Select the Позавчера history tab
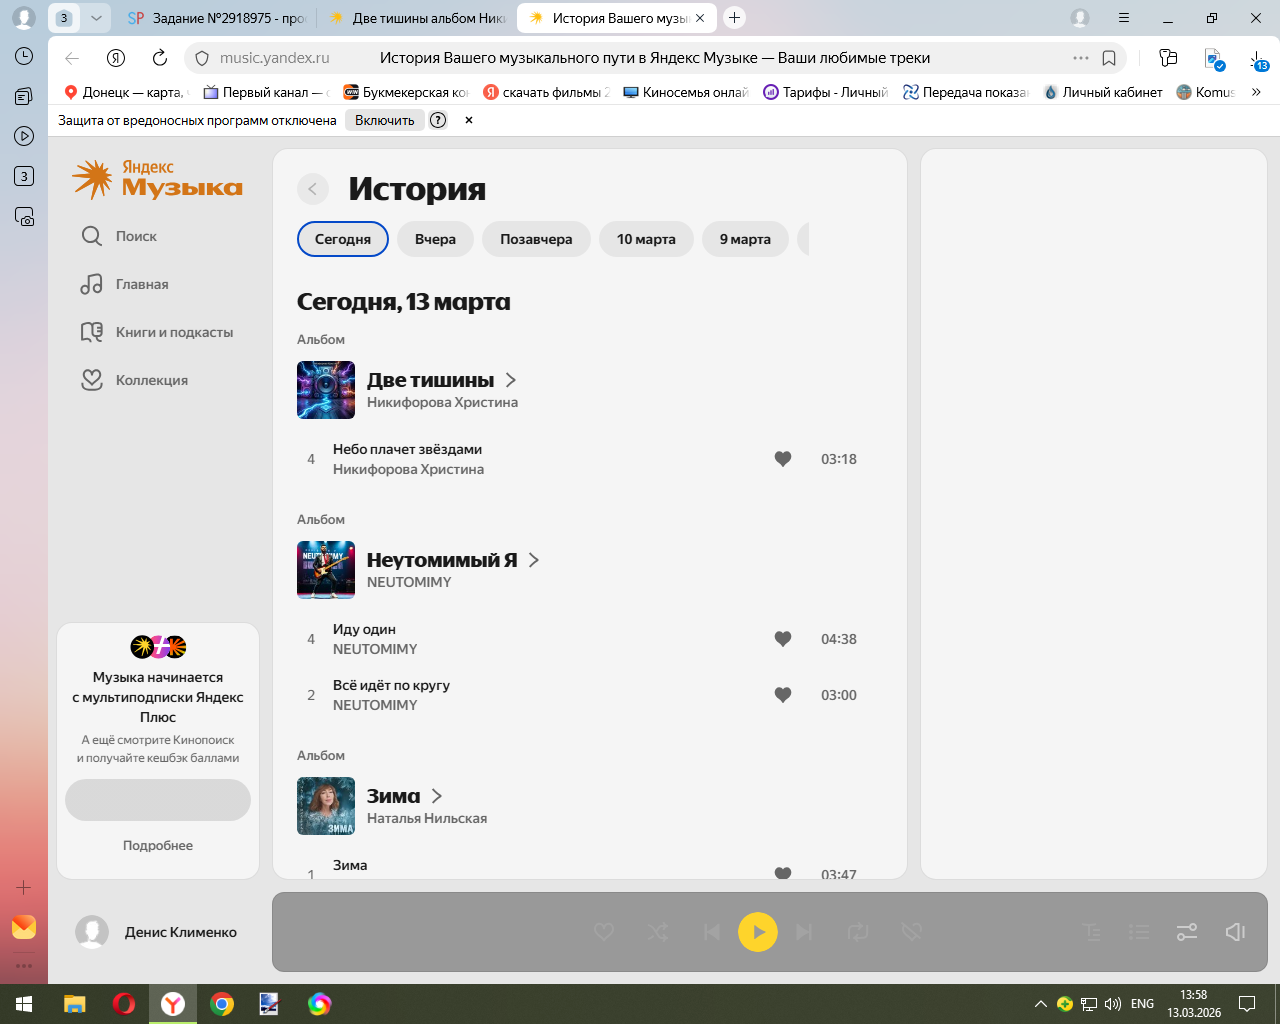This screenshot has width=1280, height=1024. pos(536,239)
